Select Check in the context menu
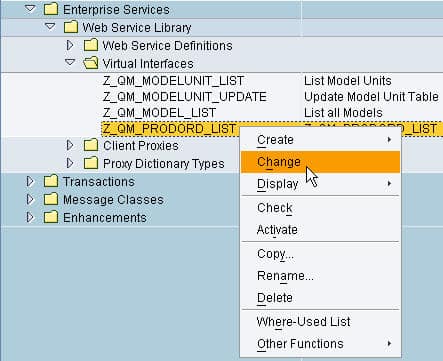The width and height of the screenshot is (443, 361). coord(320,208)
